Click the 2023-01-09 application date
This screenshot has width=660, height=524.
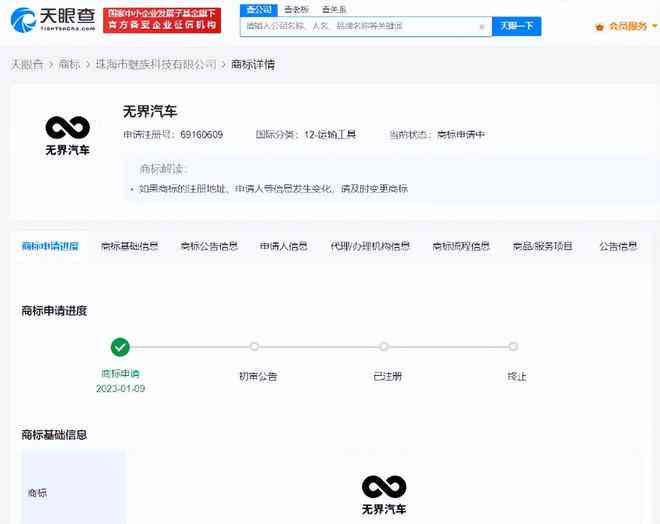[120, 388]
